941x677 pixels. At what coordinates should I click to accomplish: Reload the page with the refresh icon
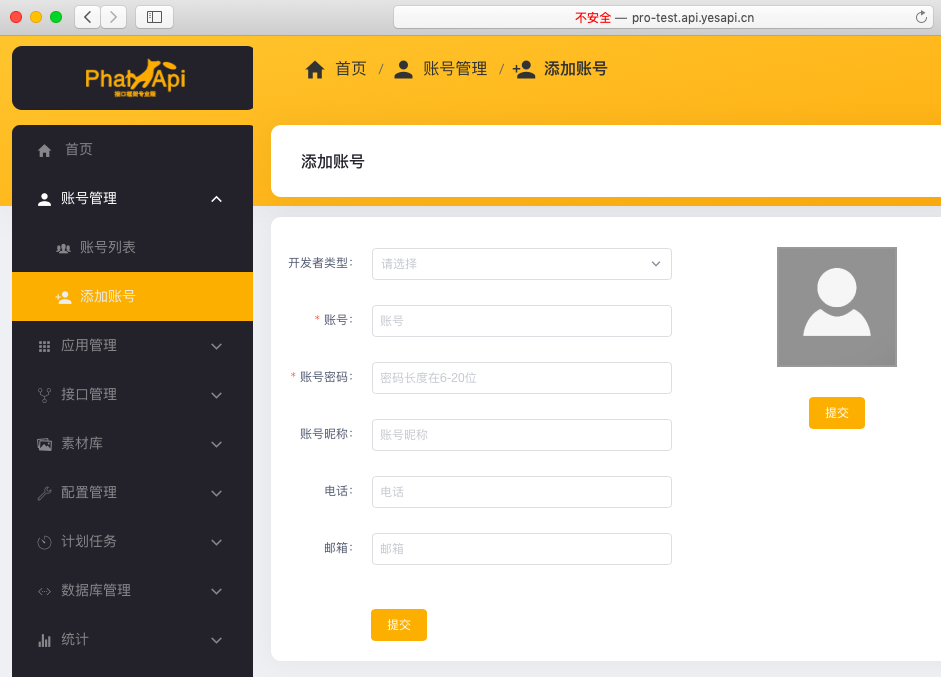pos(921,17)
